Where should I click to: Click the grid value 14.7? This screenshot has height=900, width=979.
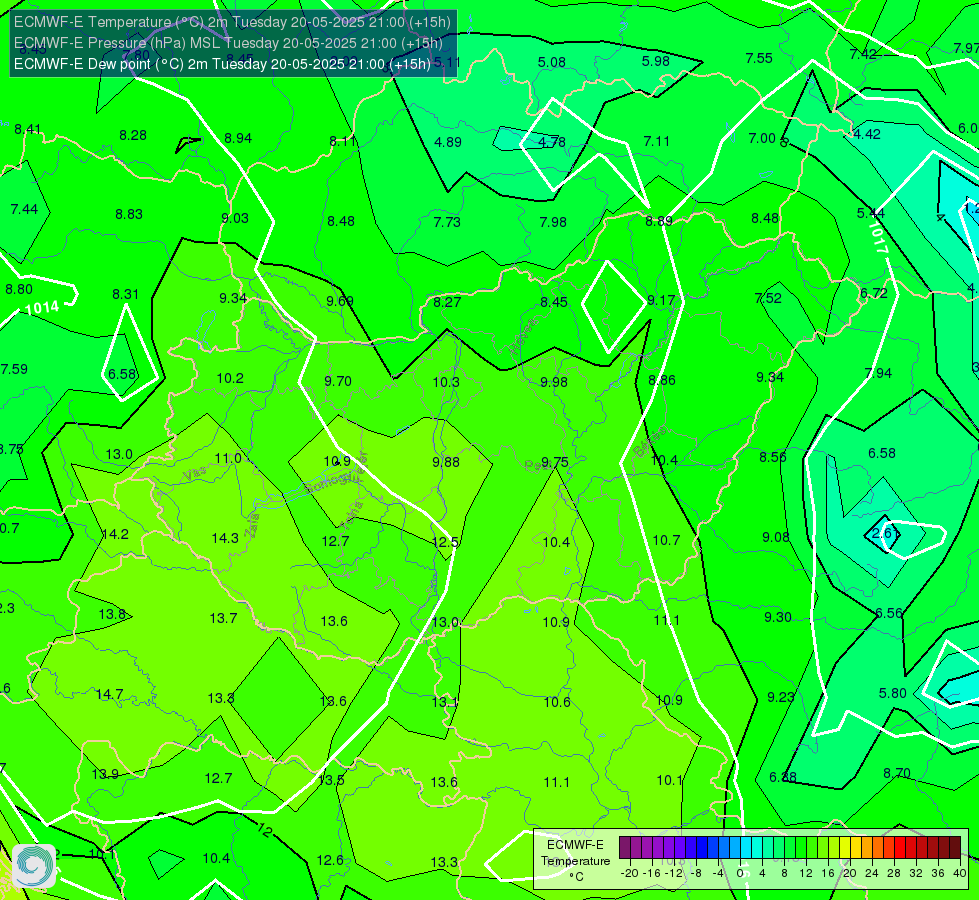click(109, 694)
